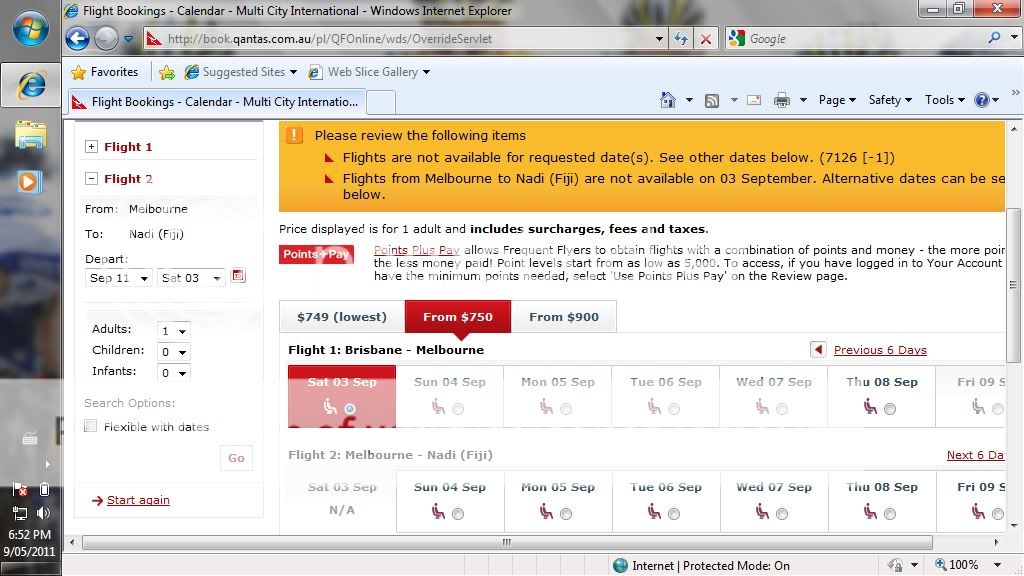1024x576 pixels.
Task: Open the Safety menu
Action: point(890,100)
